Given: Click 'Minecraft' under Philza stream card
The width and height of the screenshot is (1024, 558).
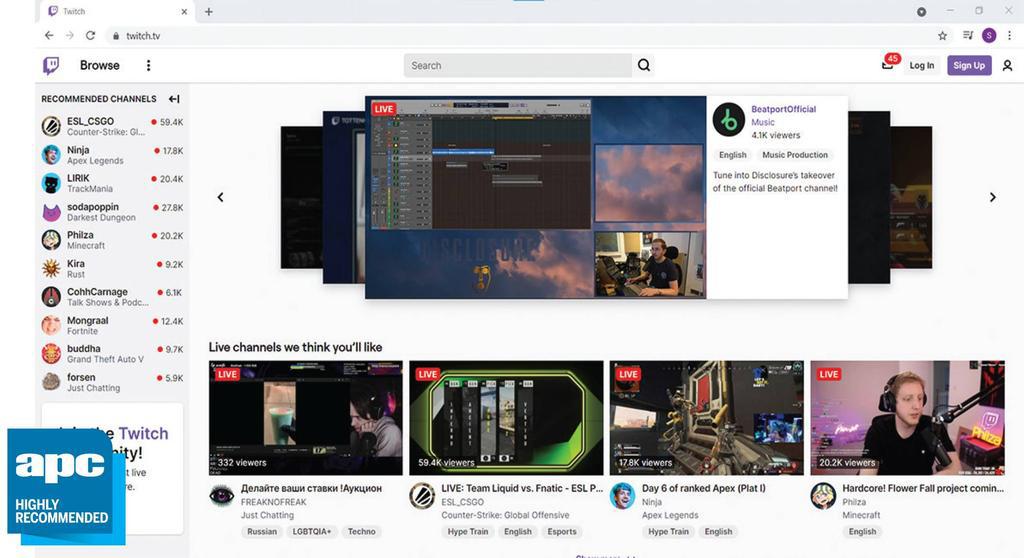Looking at the screenshot, I should (861, 516).
